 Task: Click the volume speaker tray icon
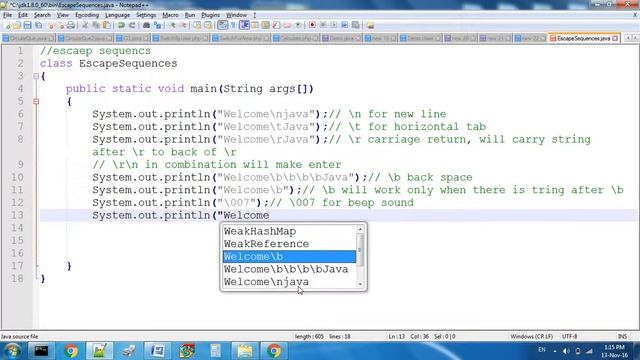click(x=566, y=351)
